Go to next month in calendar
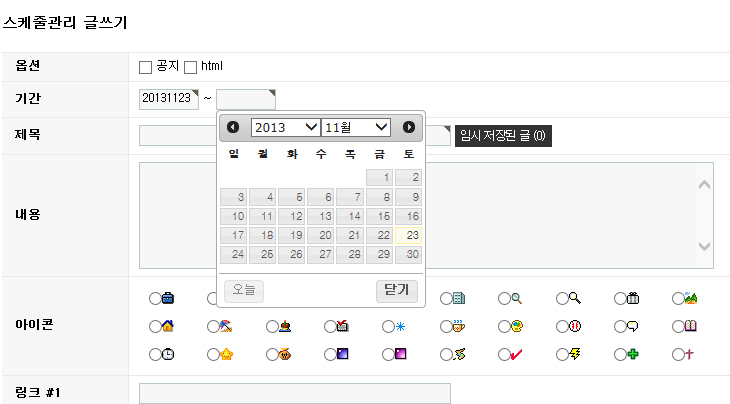730x404 pixels. 409,127
